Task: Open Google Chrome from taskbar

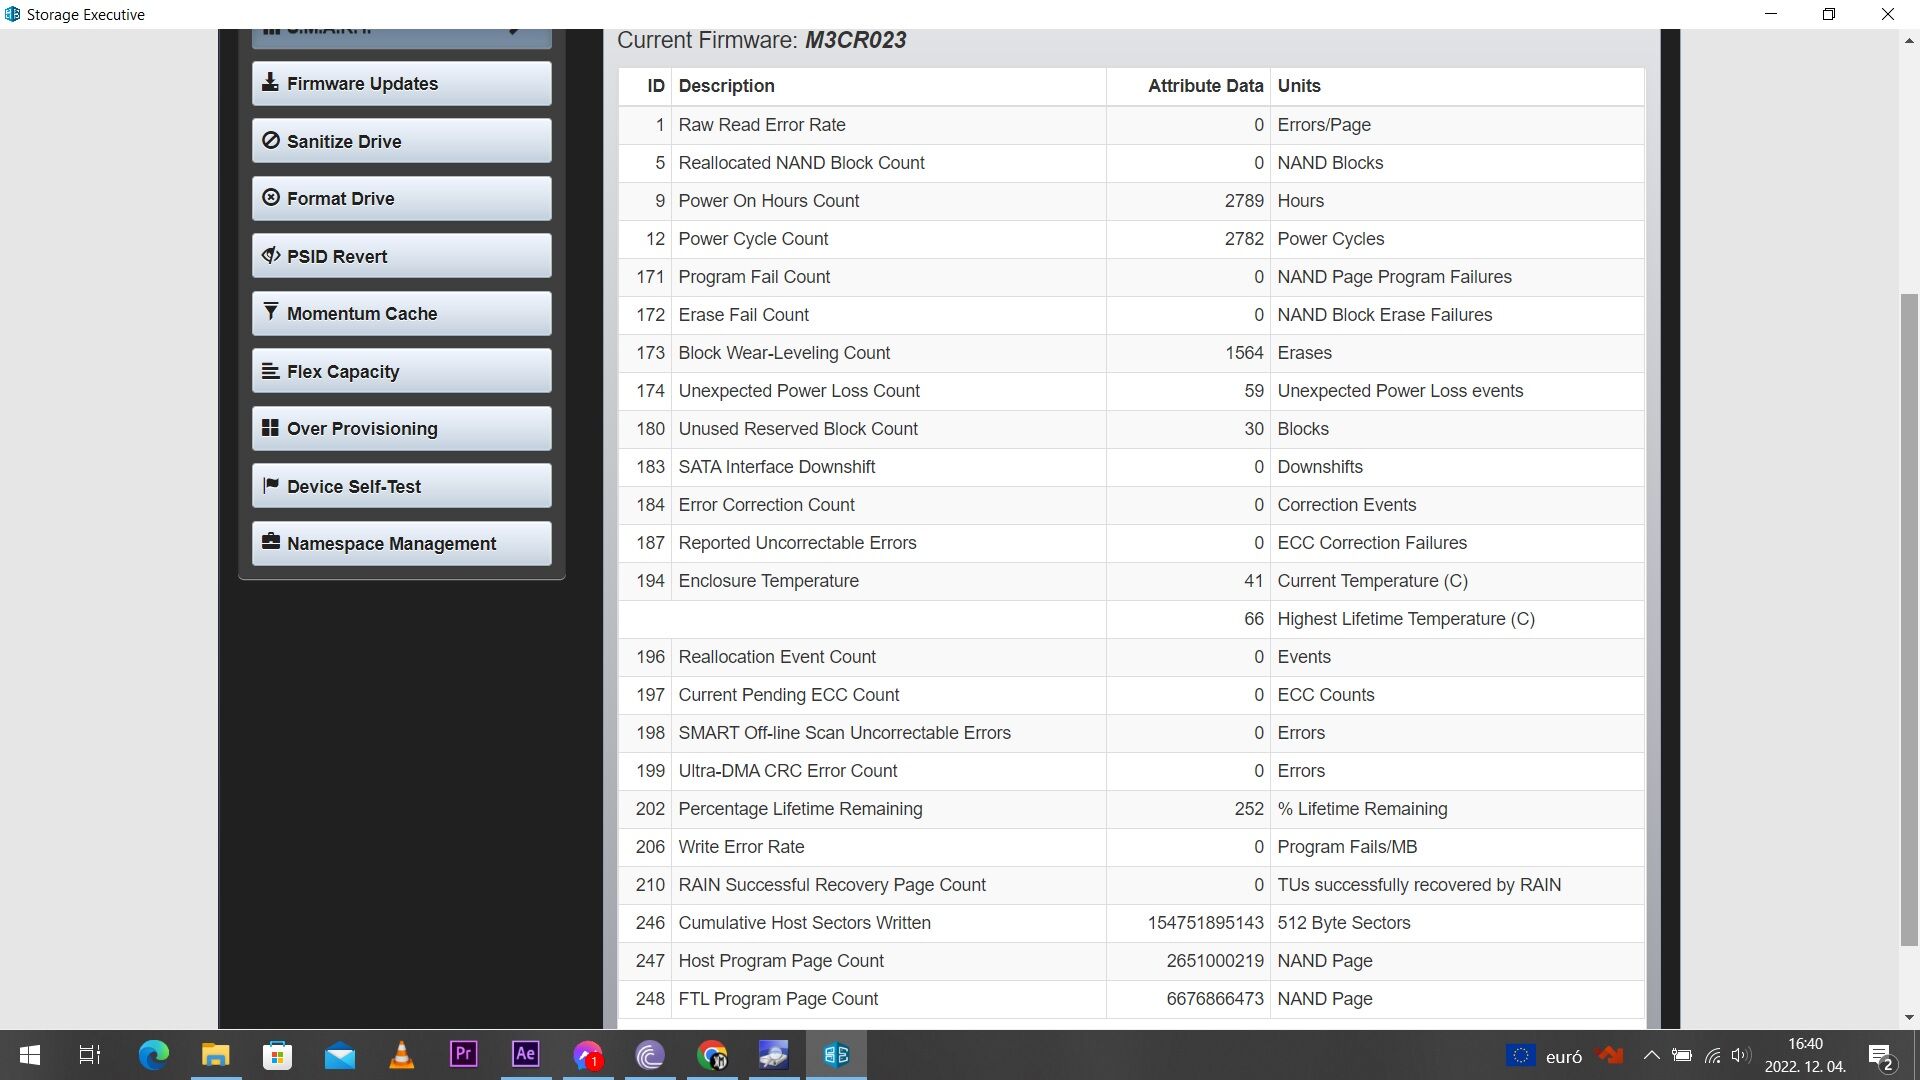Action: 712,1055
